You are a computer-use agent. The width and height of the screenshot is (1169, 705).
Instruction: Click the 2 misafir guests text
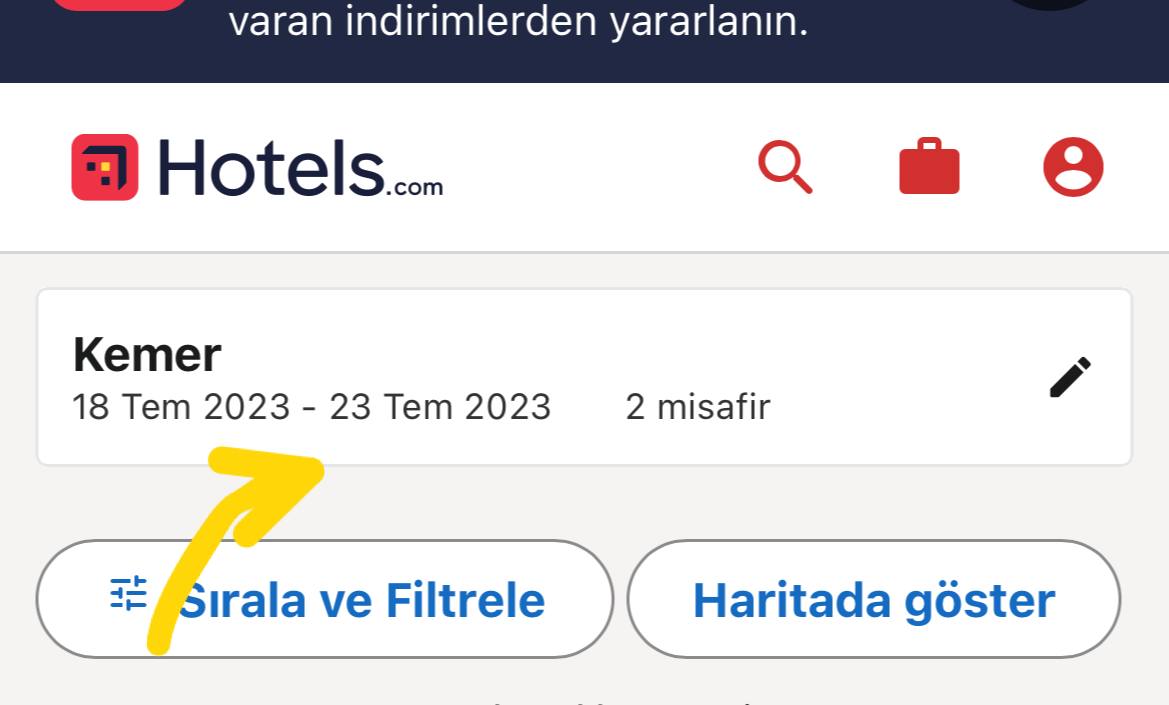coord(698,407)
